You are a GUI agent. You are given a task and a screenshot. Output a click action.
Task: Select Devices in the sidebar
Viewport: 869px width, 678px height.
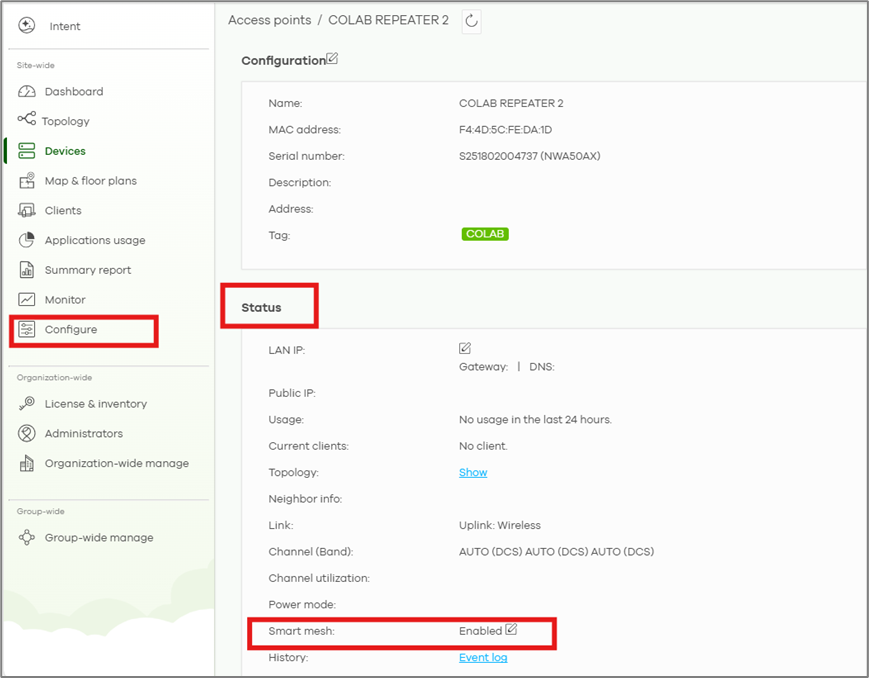click(65, 151)
